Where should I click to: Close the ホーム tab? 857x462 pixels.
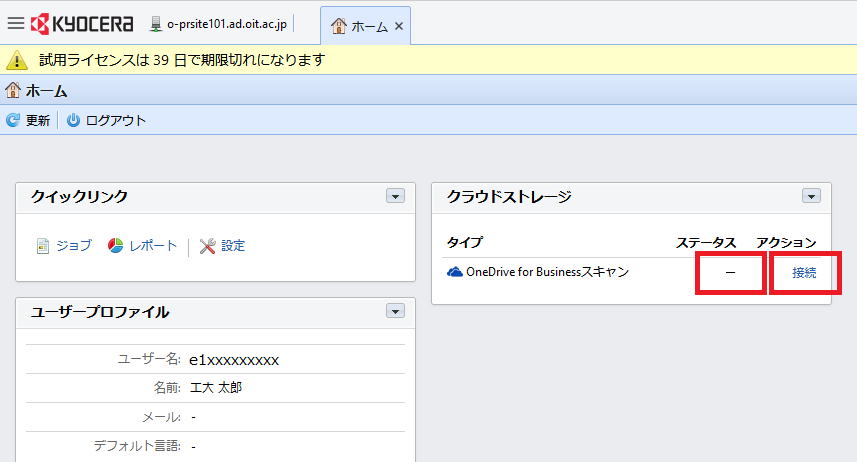pyautogui.click(x=399, y=26)
